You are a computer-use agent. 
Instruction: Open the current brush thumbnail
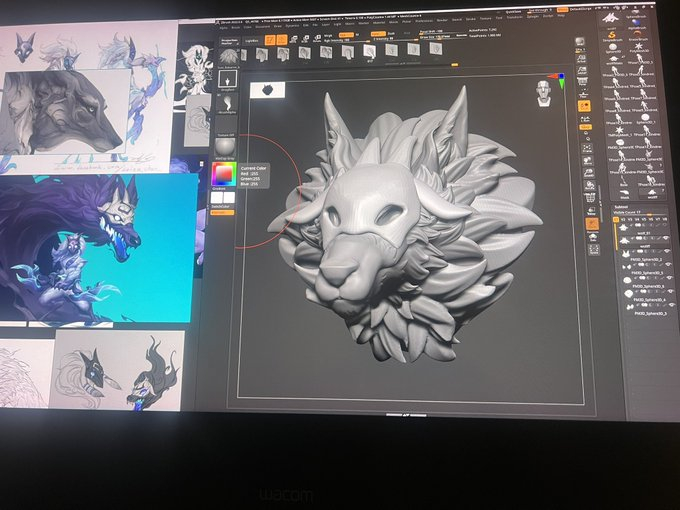point(227,57)
